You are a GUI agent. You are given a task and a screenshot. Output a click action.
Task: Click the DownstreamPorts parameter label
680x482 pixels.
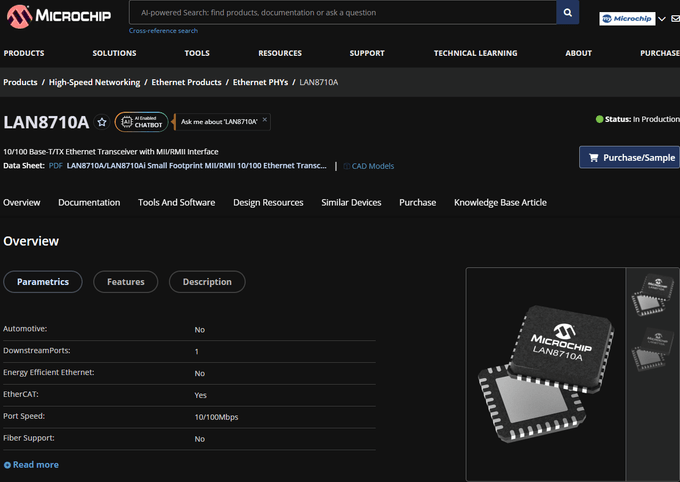(36, 351)
